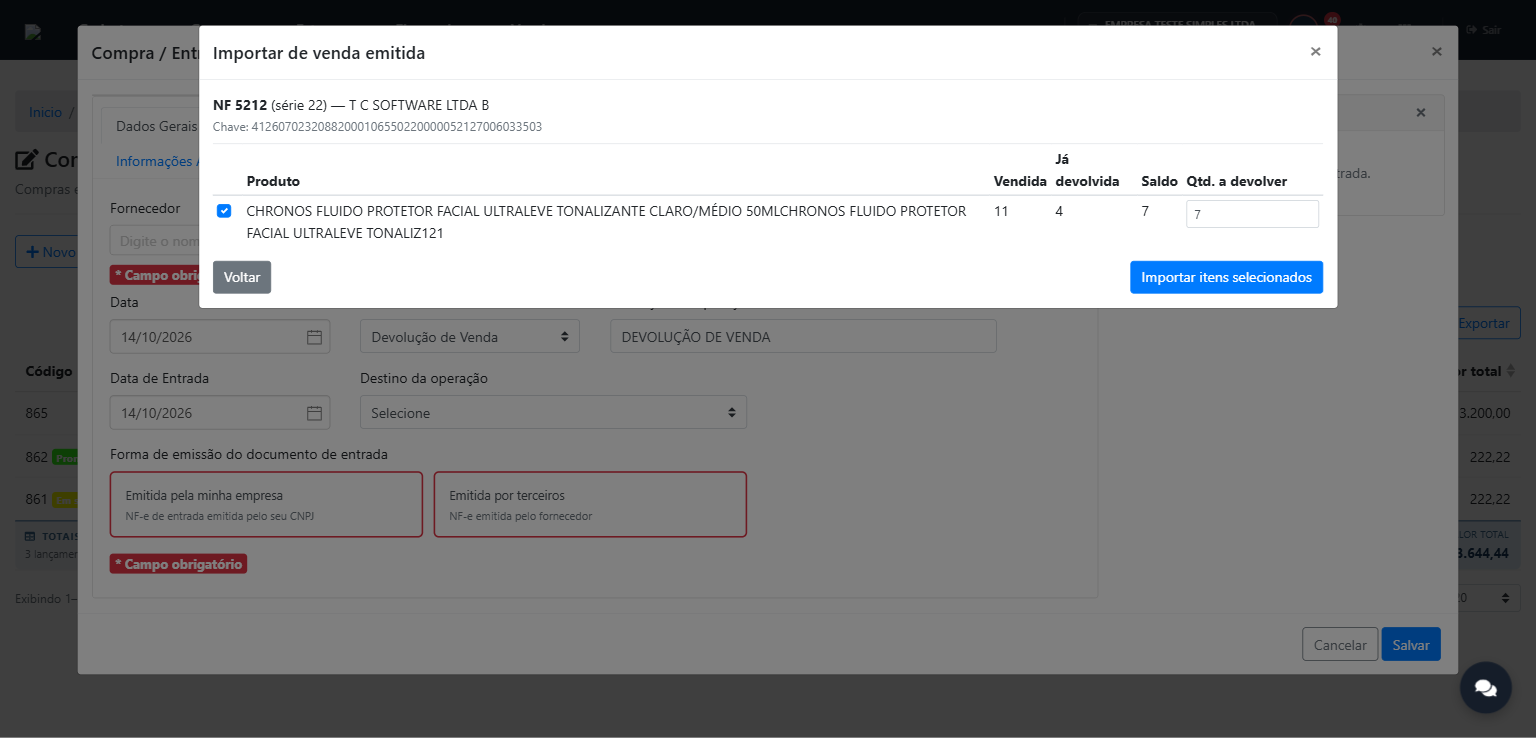Image resolution: width=1536 pixels, height=738 pixels.
Task: Click the Qtd. a devolver quantity field
Action: point(1252,214)
